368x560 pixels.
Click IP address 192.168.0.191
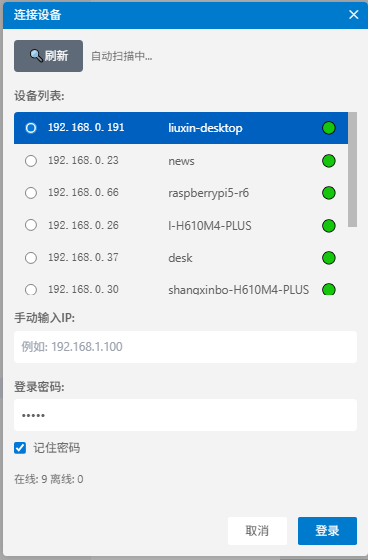pos(86,128)
